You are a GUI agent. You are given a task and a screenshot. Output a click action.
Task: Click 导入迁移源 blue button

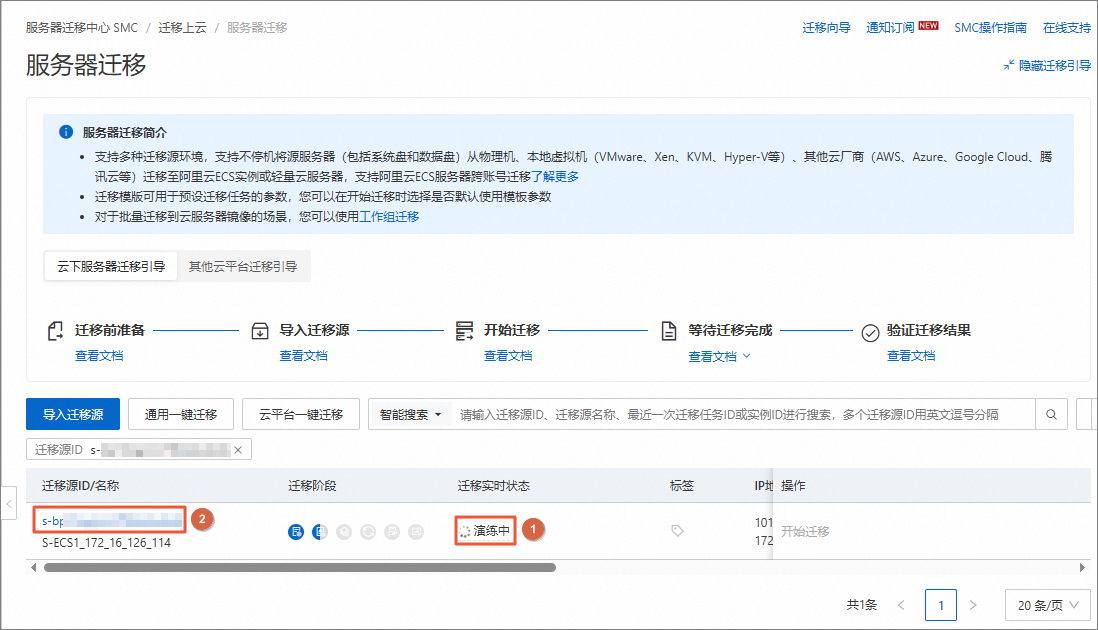73,414
